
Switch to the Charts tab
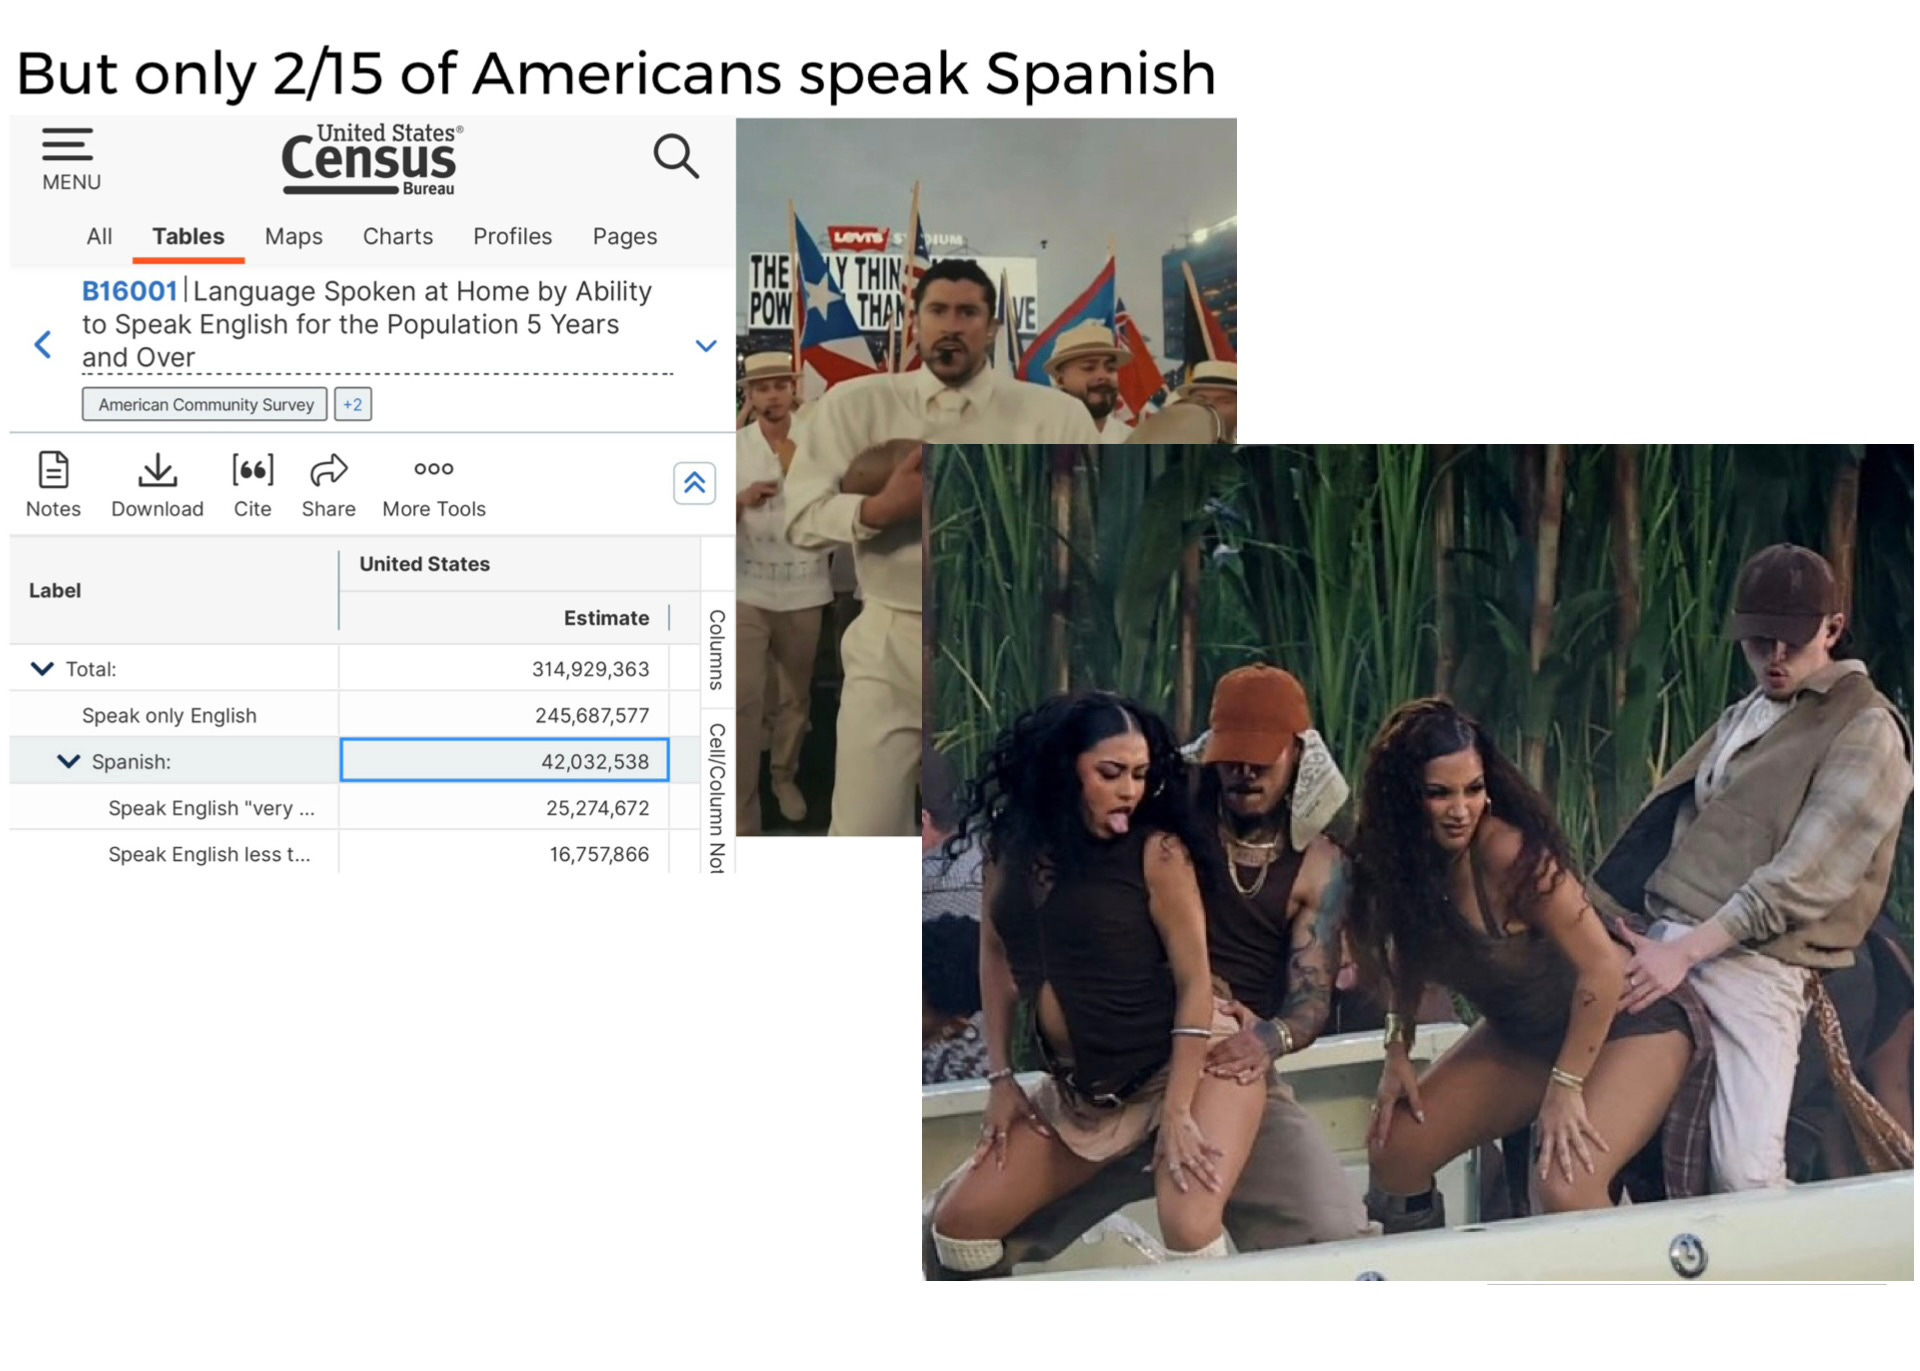click(397, 236)
